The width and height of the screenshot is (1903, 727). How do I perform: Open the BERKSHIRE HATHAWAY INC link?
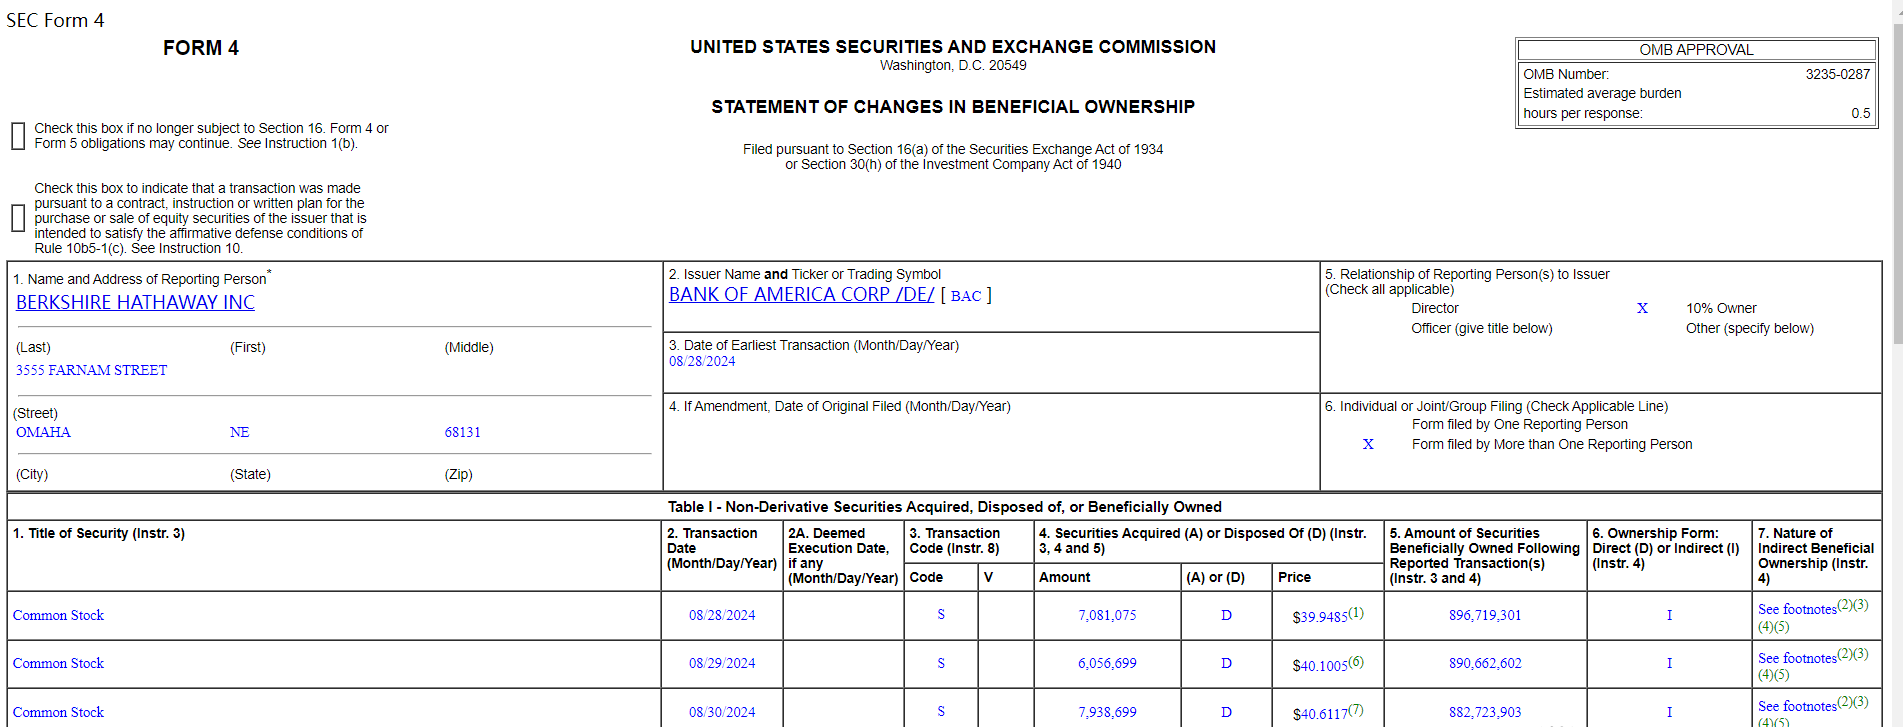coord(135,302)
